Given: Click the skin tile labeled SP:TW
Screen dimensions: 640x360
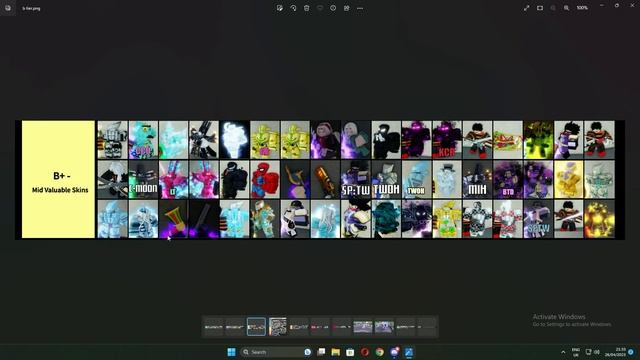Looking at the screenshot, I should pyautogui.click(x=356, y=180).
